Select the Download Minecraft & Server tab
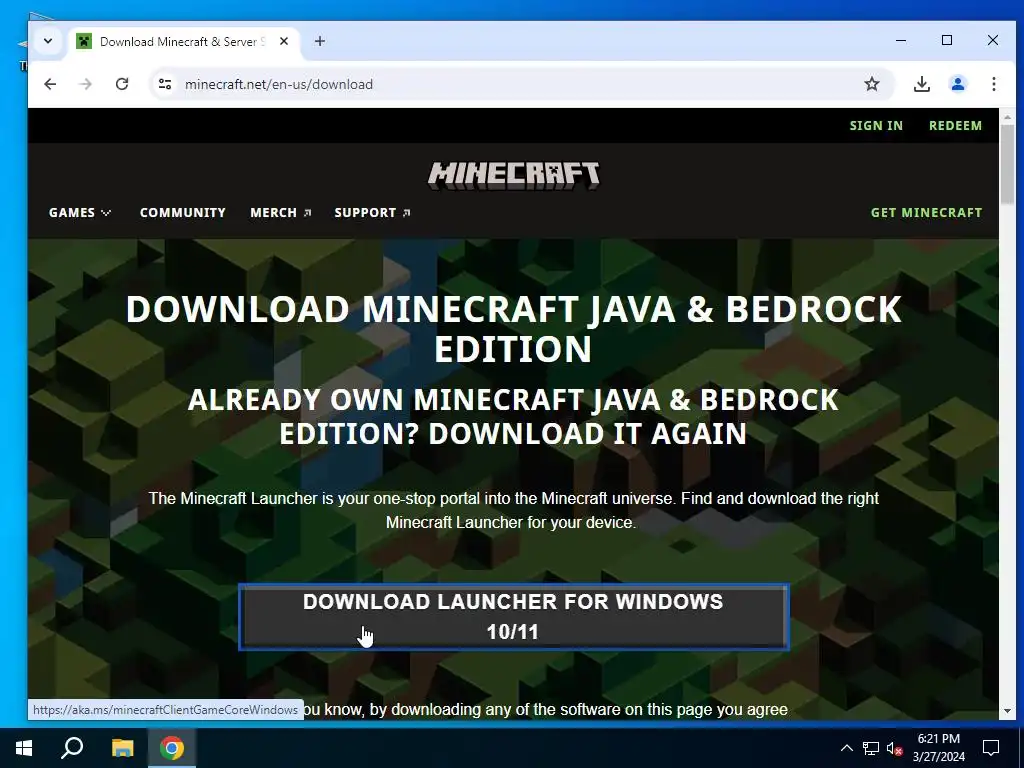 point(182,41)
